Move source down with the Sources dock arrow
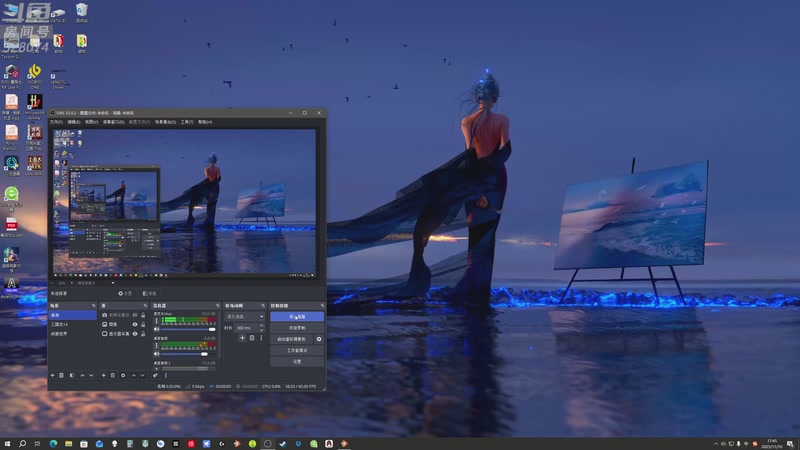This screenshot has width=800, height=450. point(142,376)
